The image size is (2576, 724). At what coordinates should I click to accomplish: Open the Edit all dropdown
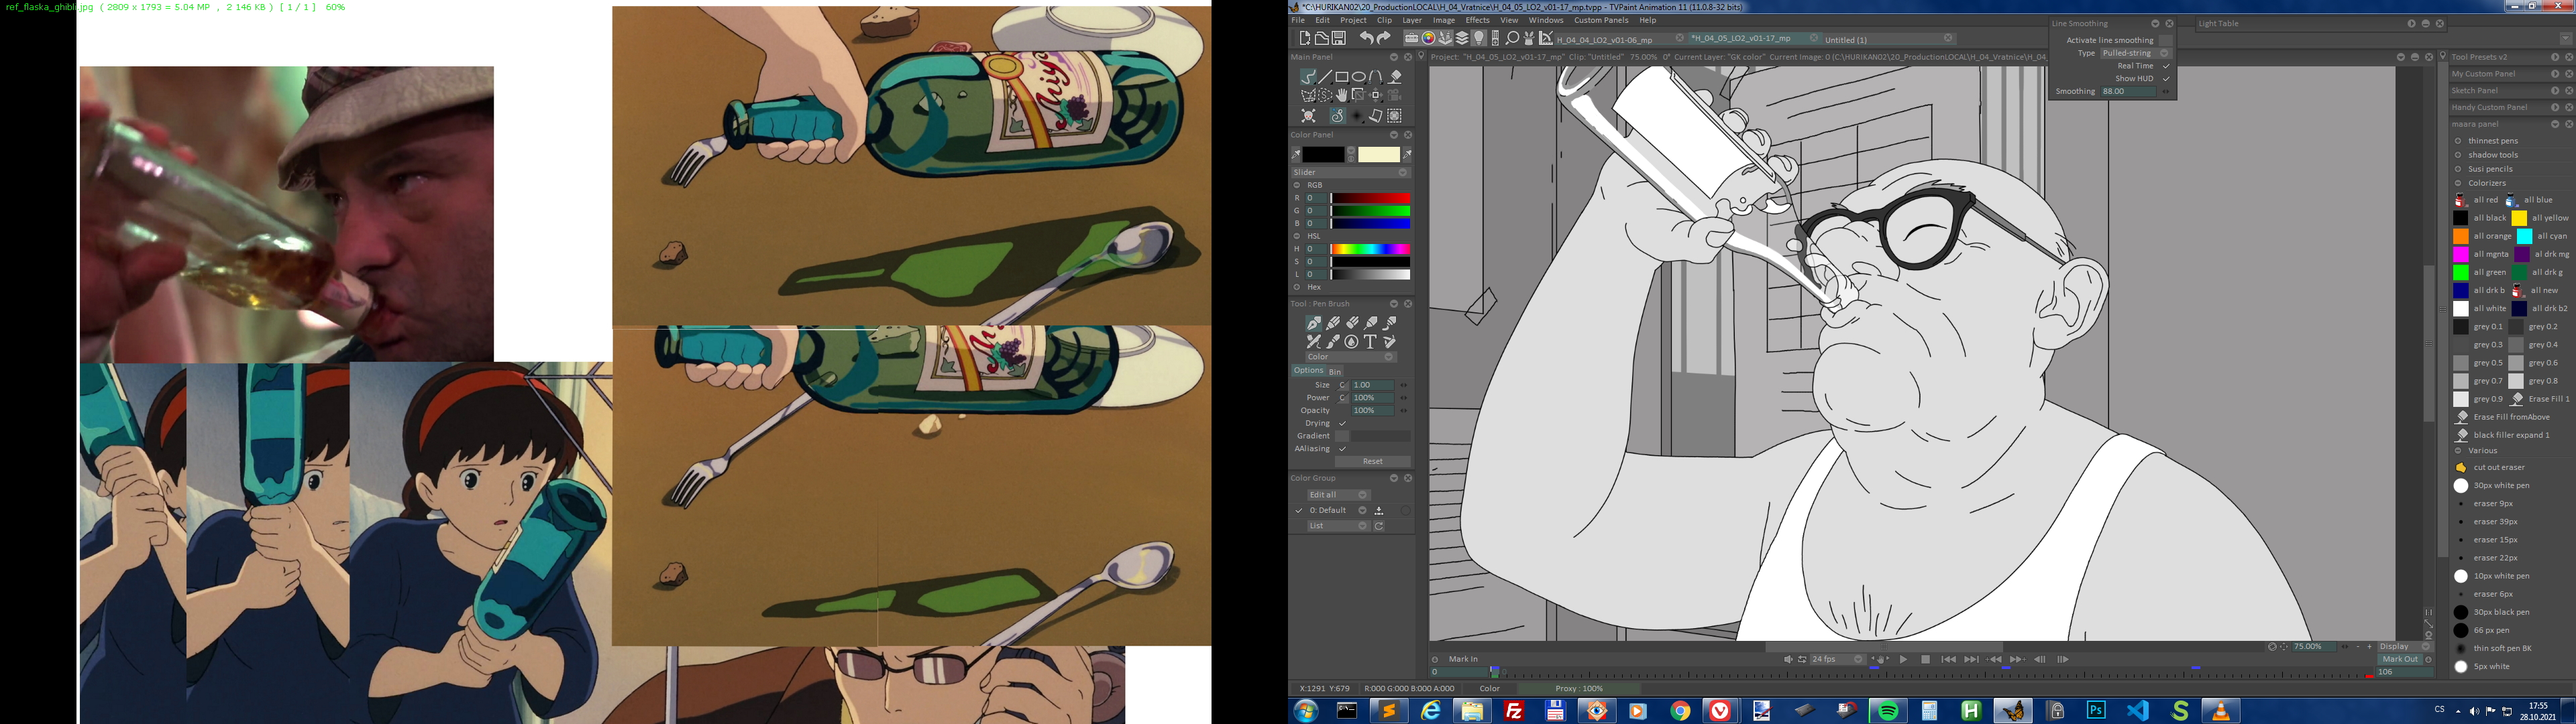[x=1338, y=495]
